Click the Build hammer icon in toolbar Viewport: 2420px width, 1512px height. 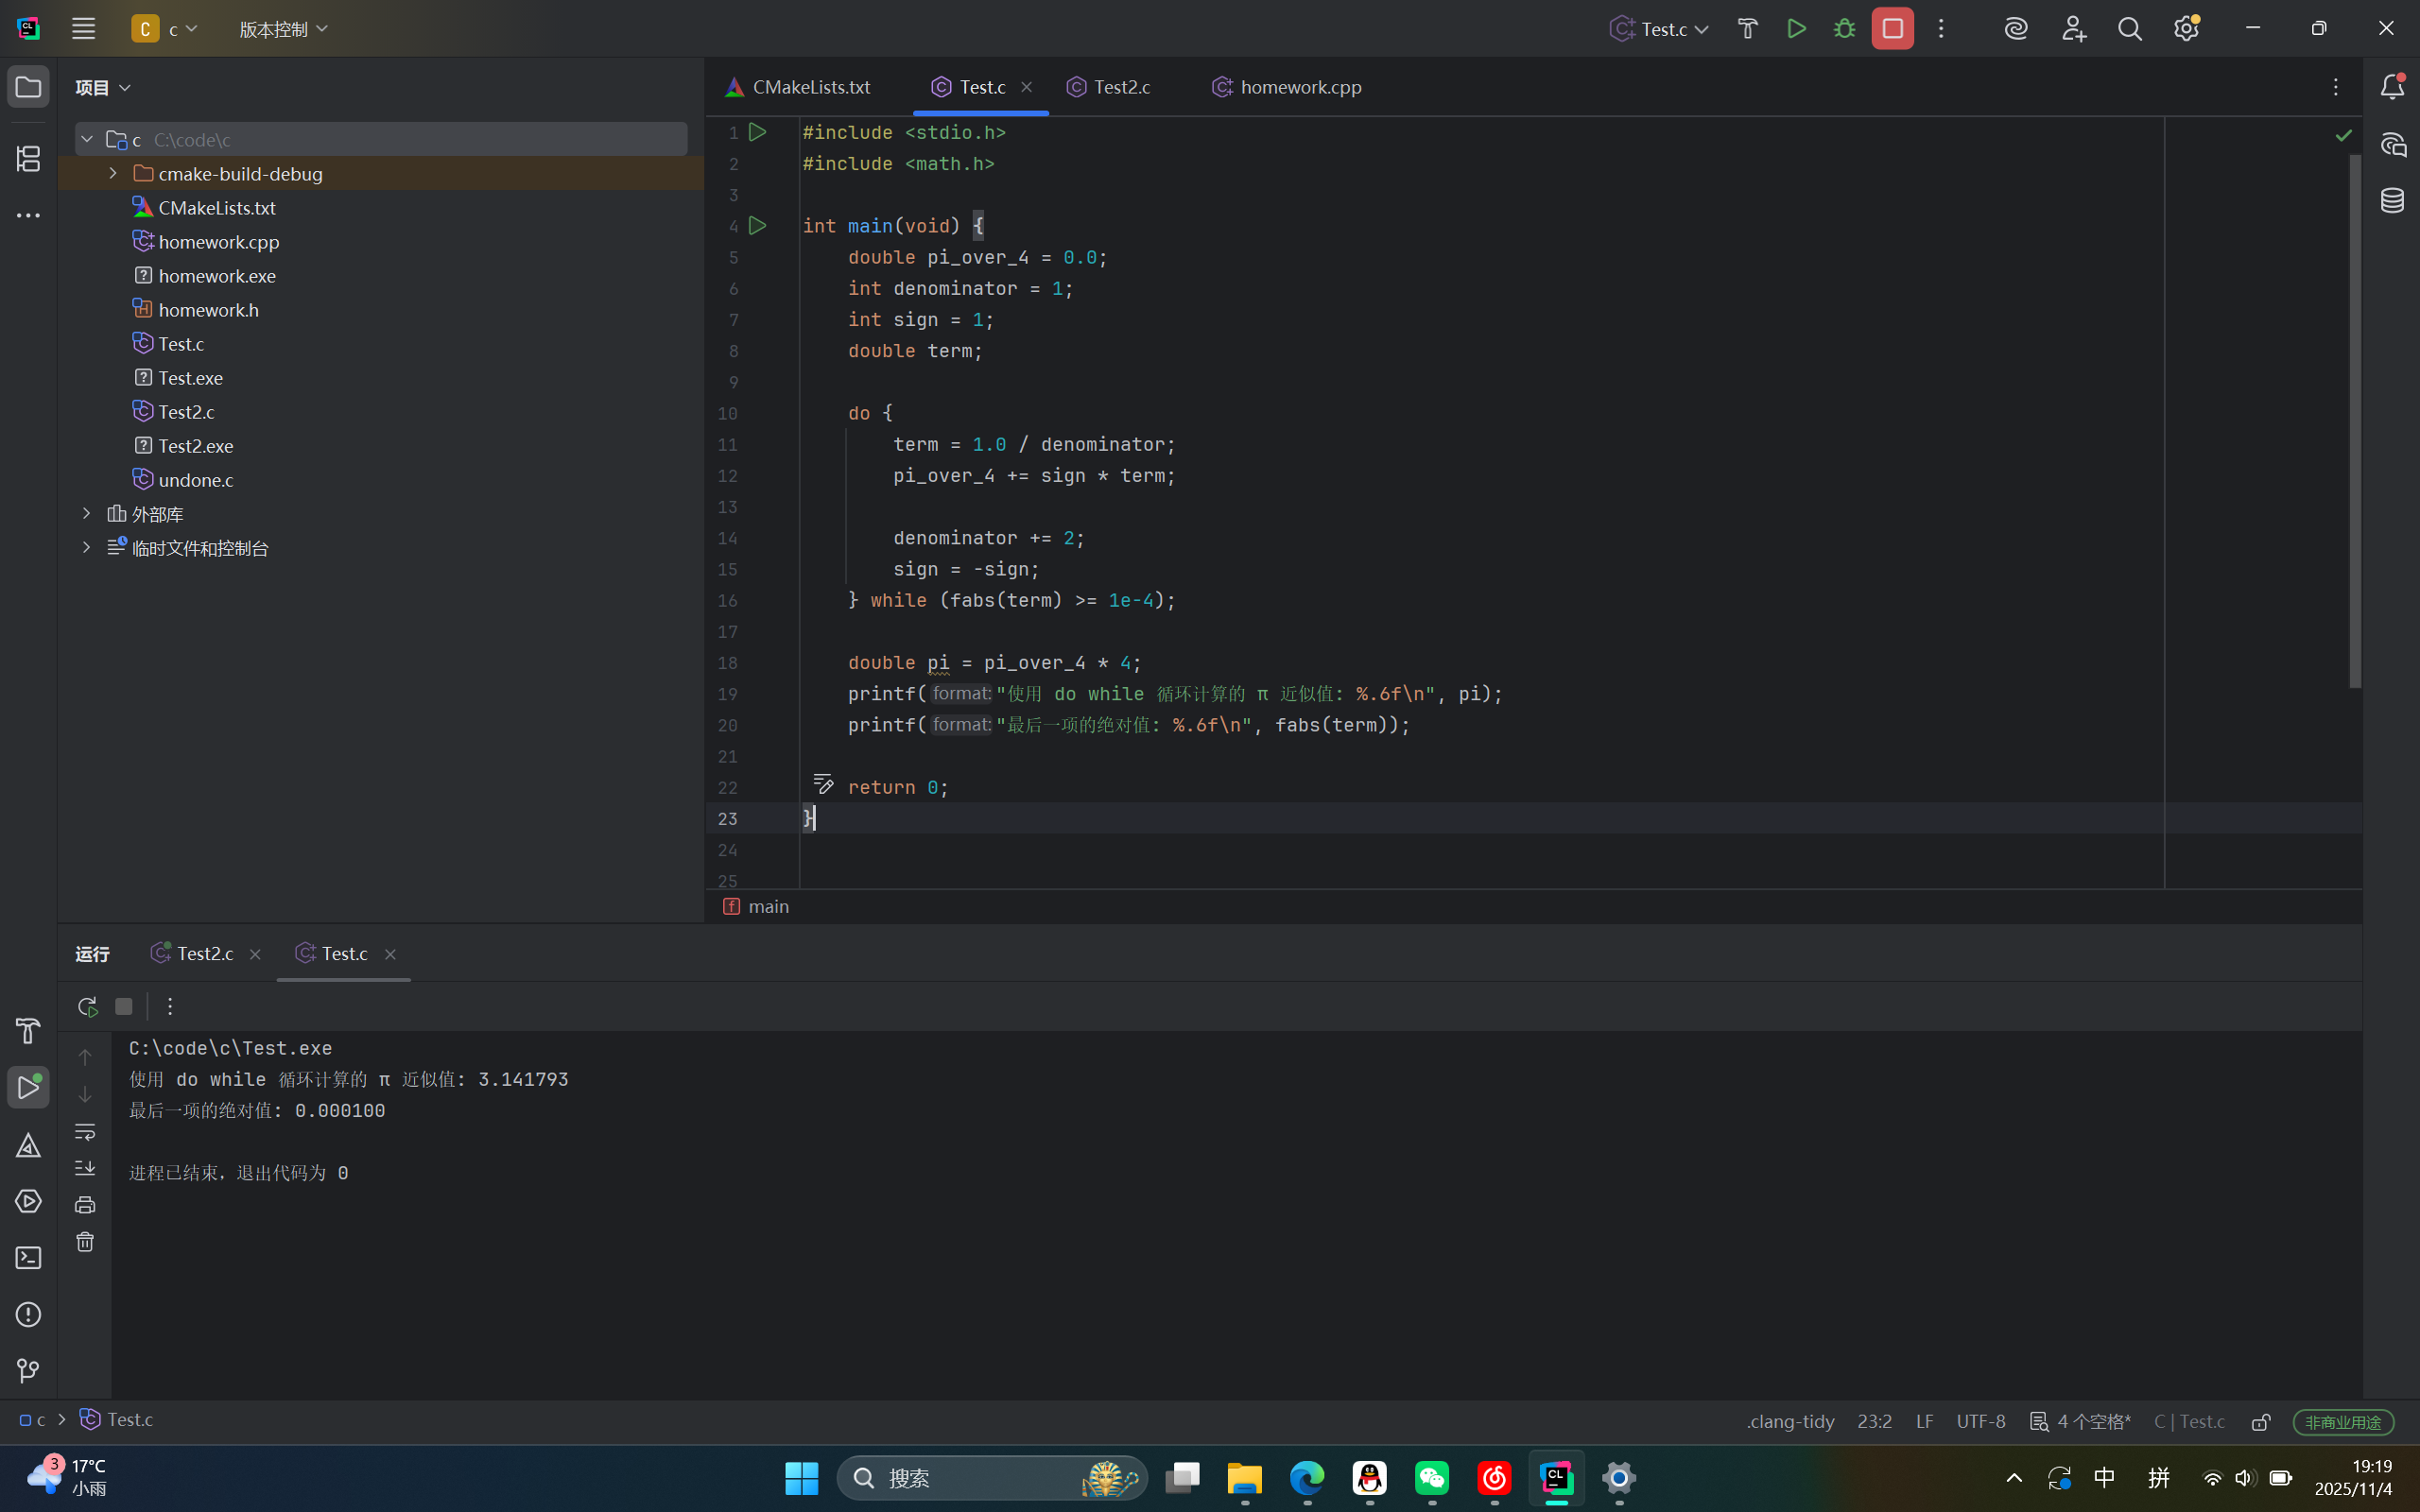(x=1747, y=29)
